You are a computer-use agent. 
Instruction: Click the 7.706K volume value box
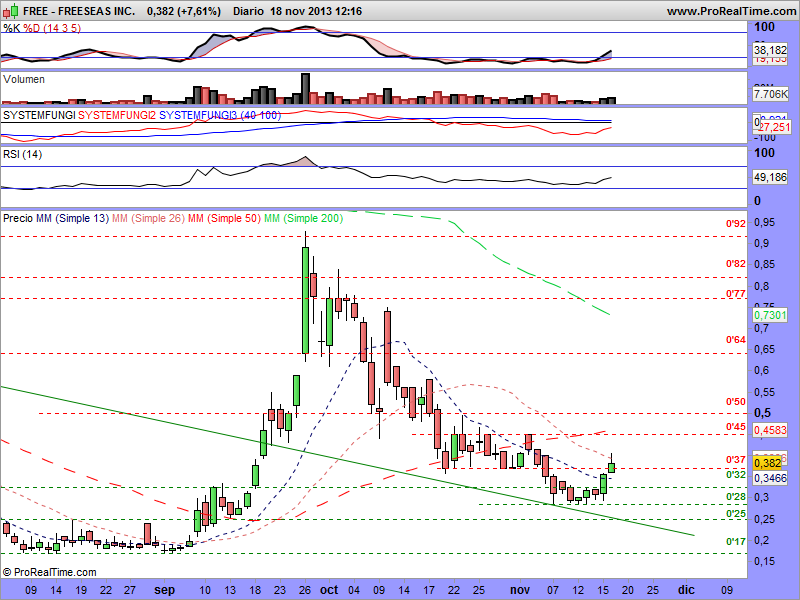(770, 94)
